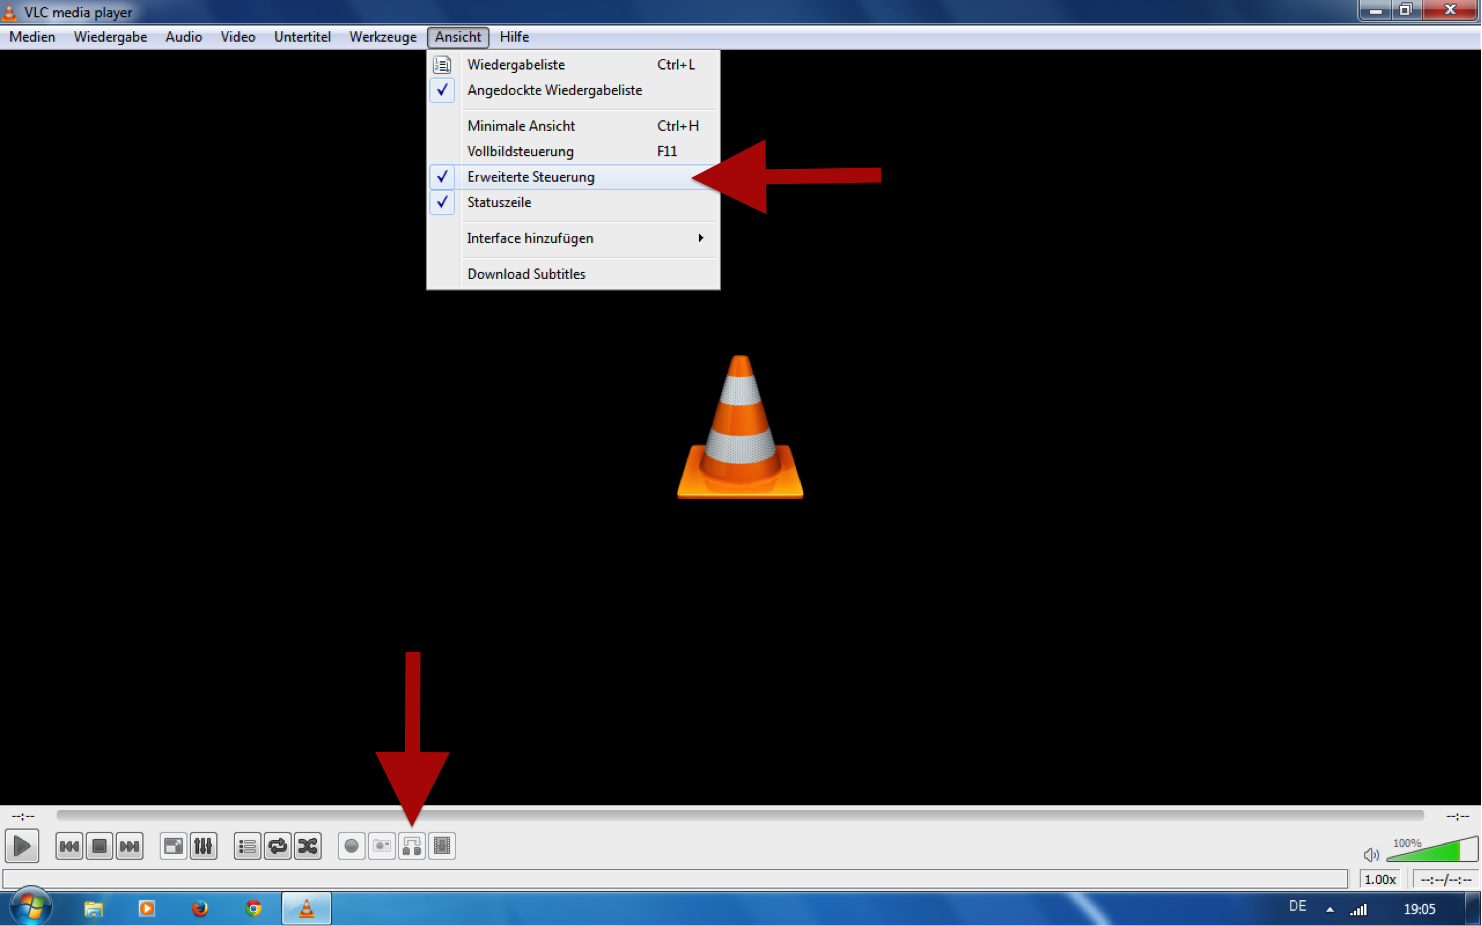
Task: Toggle loop repeat mode icon
Action: (x=278, y=846)
